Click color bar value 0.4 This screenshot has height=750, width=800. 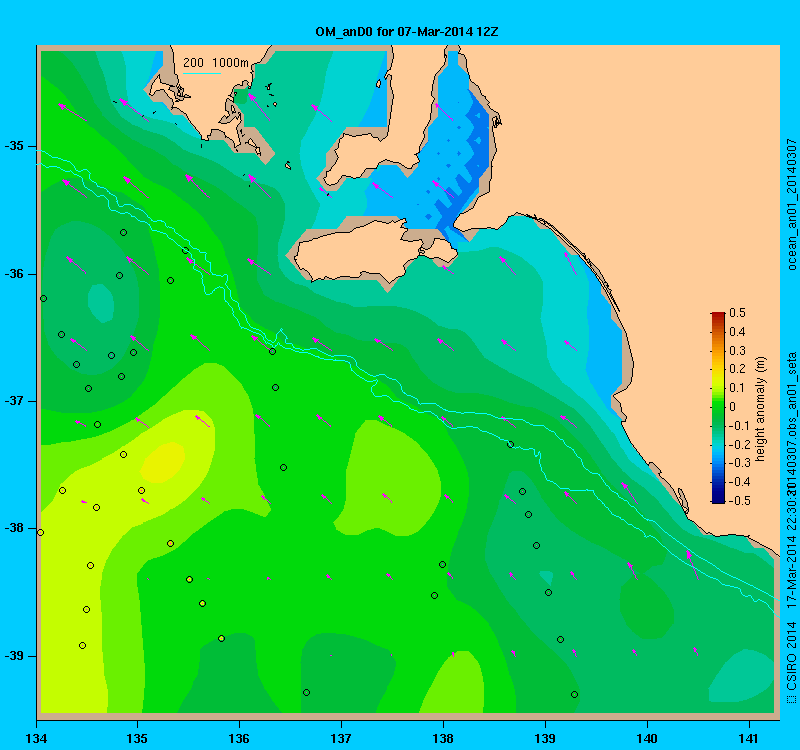click(737, 332)
